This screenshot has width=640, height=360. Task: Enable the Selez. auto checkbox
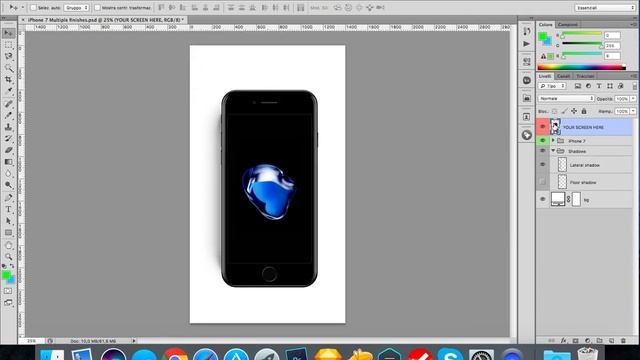click(33, 8)
